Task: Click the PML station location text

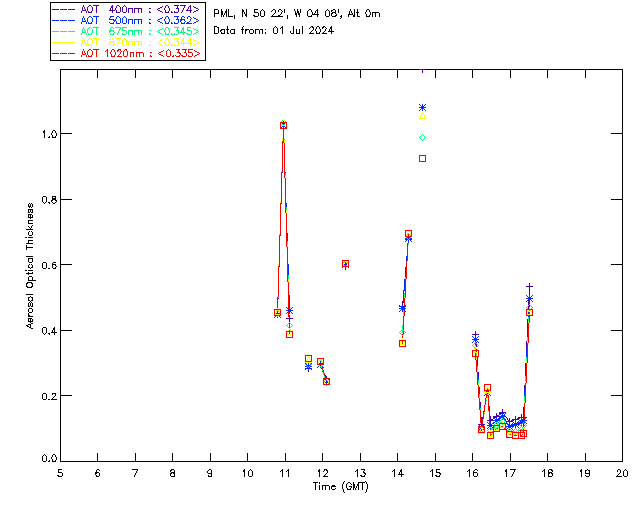Action: click(297, 14)
